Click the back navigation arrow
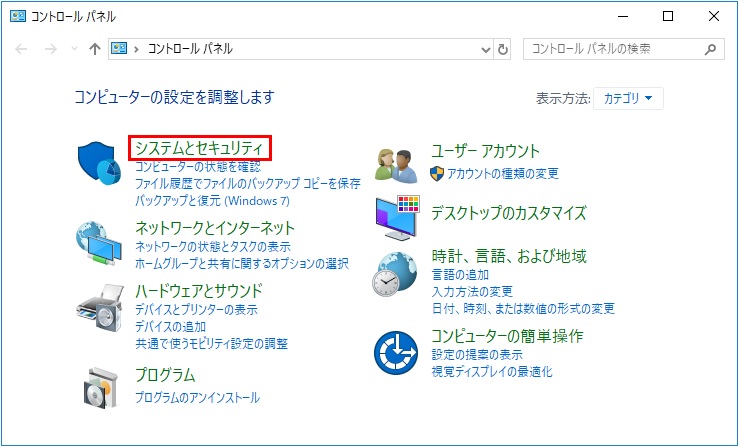This screenshot has height=447, width=739. click(x=21, y=49)
